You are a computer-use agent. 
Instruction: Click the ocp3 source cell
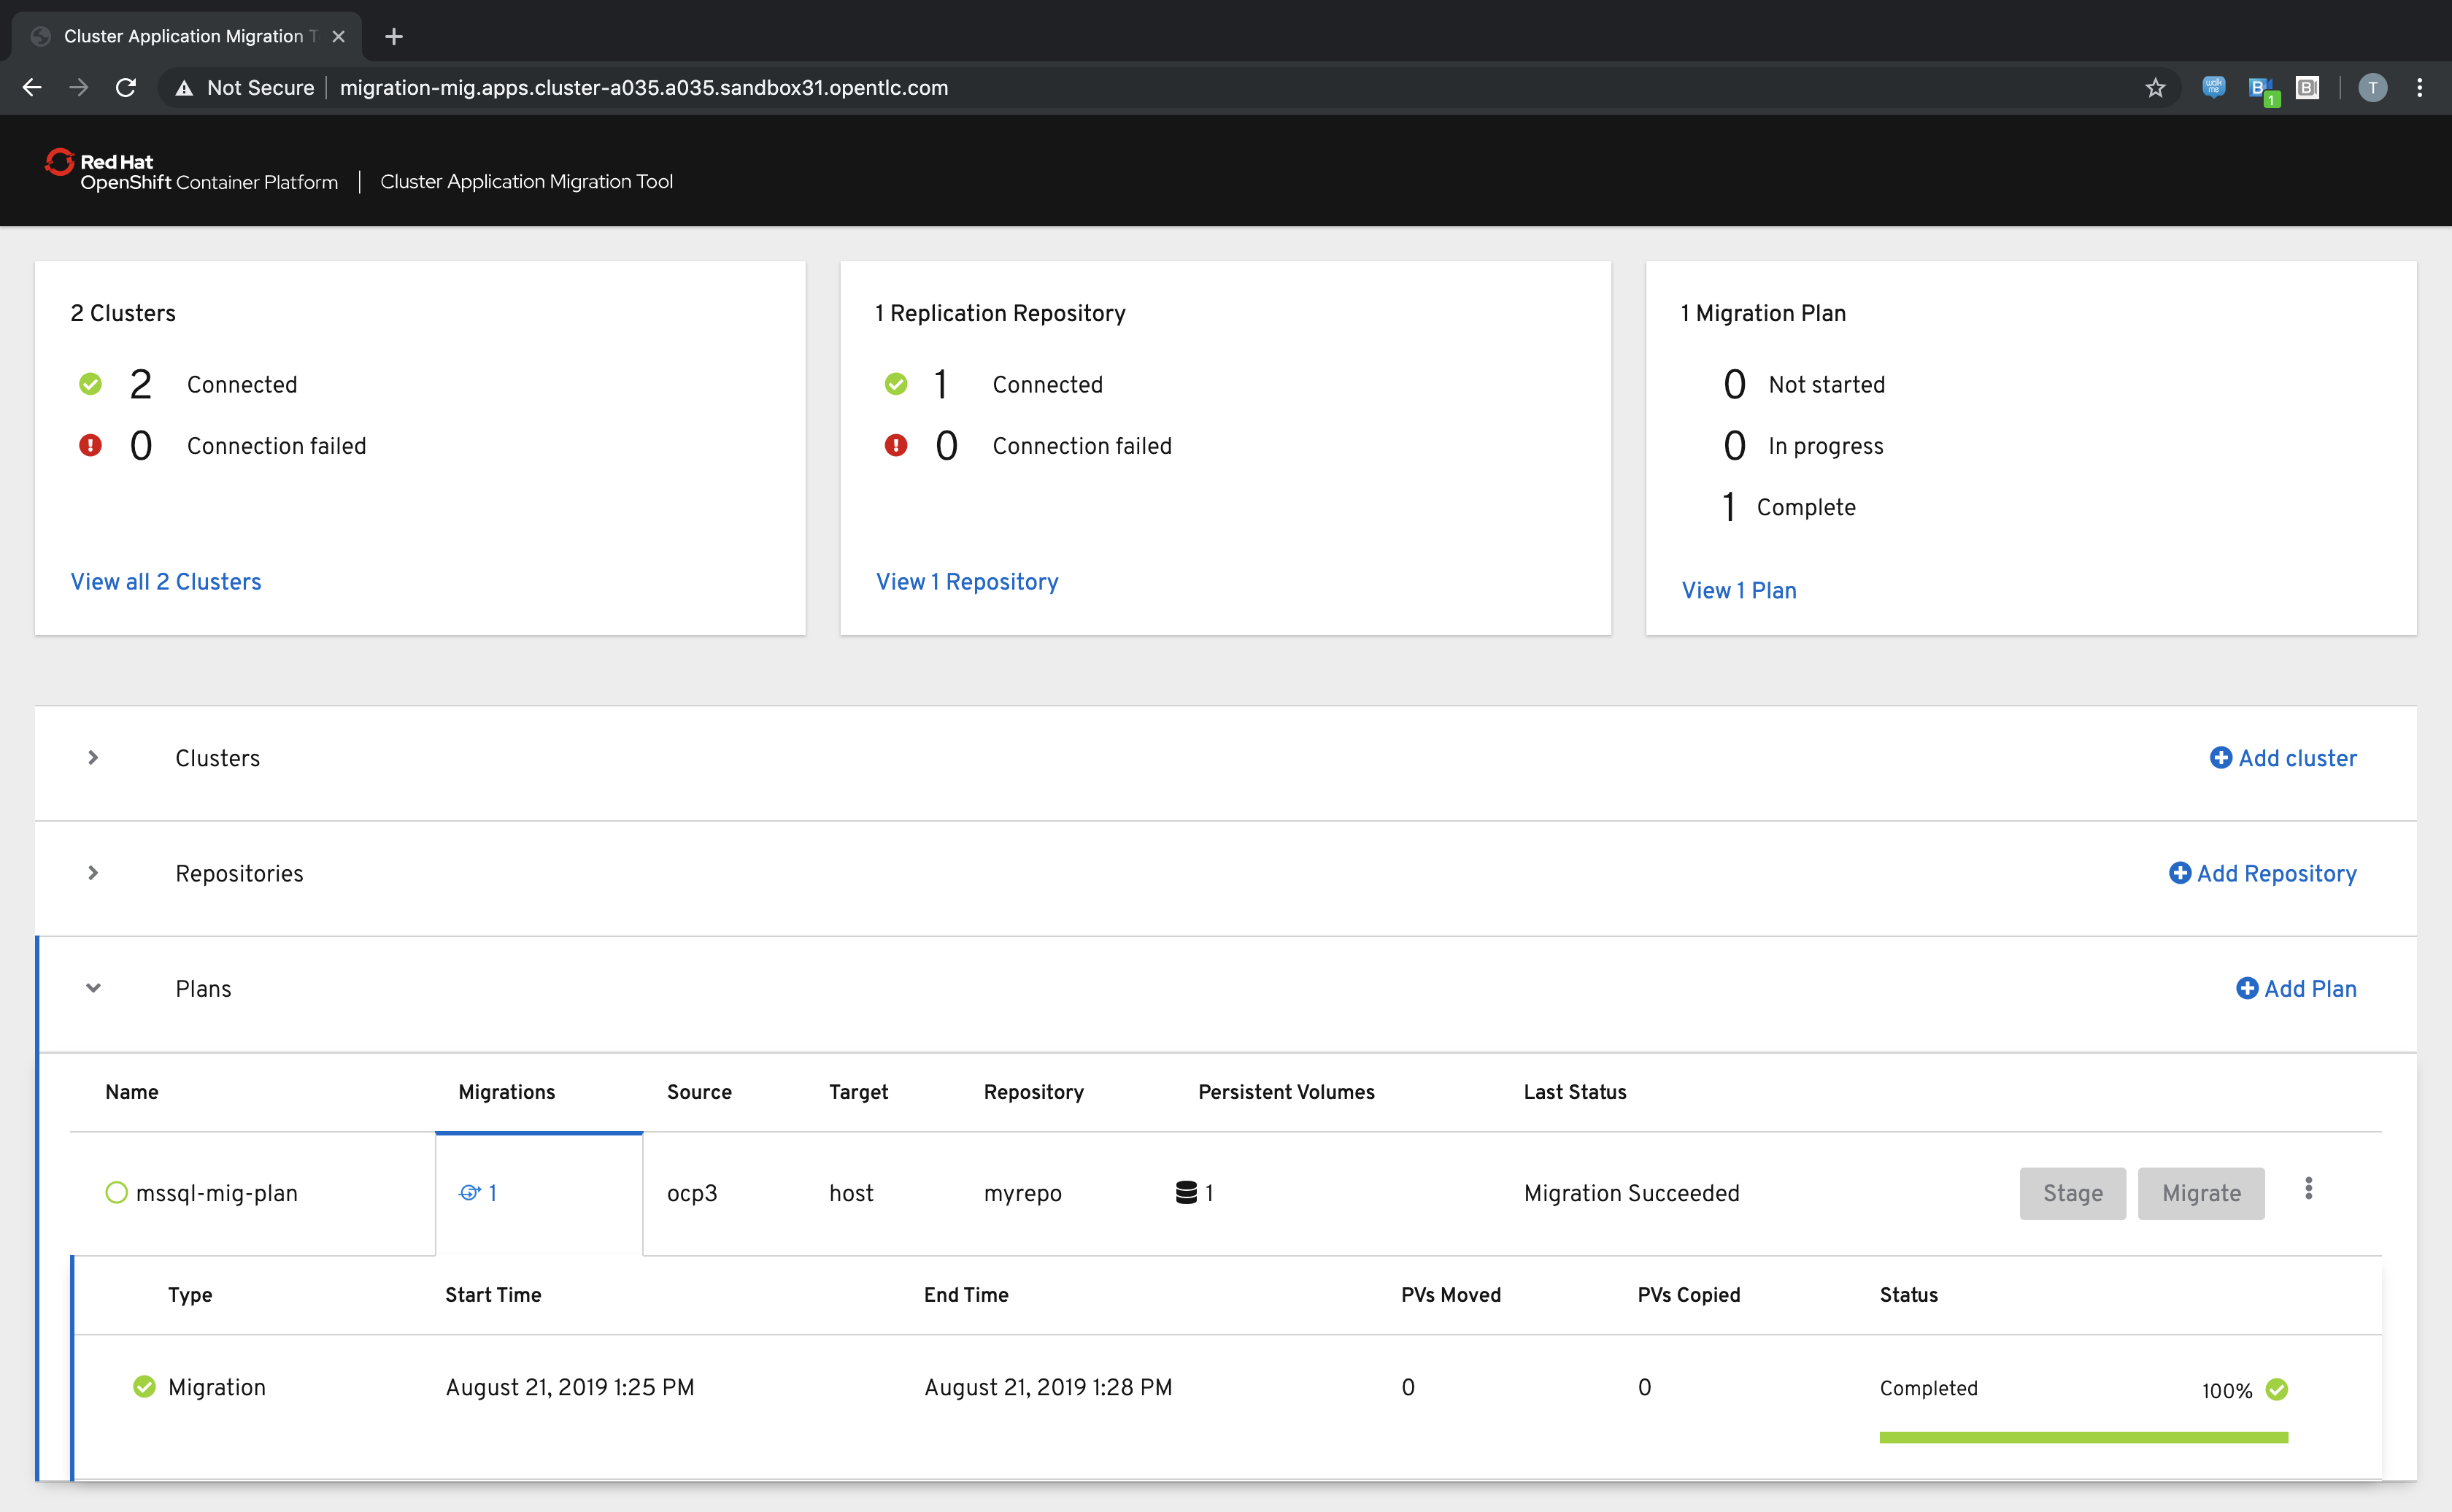pos(692,1193)
